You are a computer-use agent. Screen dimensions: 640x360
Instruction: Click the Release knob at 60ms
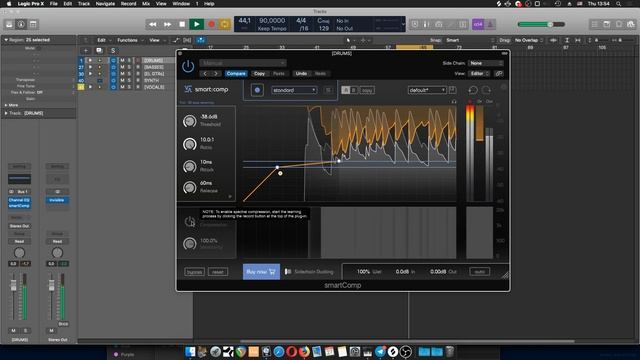pos(189,187)
